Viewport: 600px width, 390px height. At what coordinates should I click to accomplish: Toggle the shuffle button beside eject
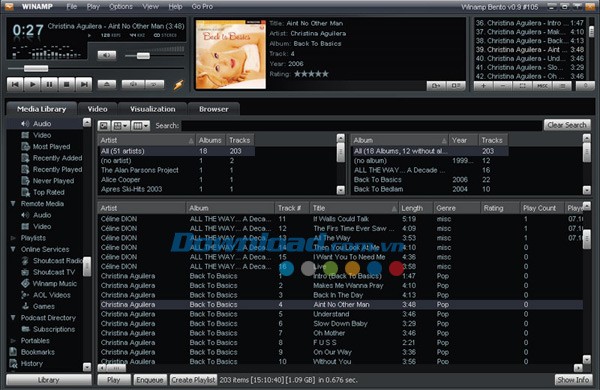(x=133, y=84)
